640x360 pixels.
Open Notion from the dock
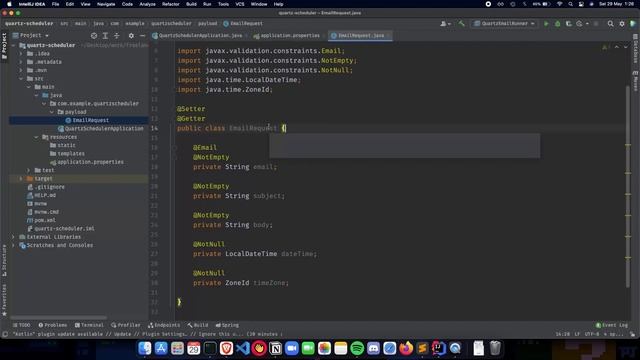tap(276, 348)
